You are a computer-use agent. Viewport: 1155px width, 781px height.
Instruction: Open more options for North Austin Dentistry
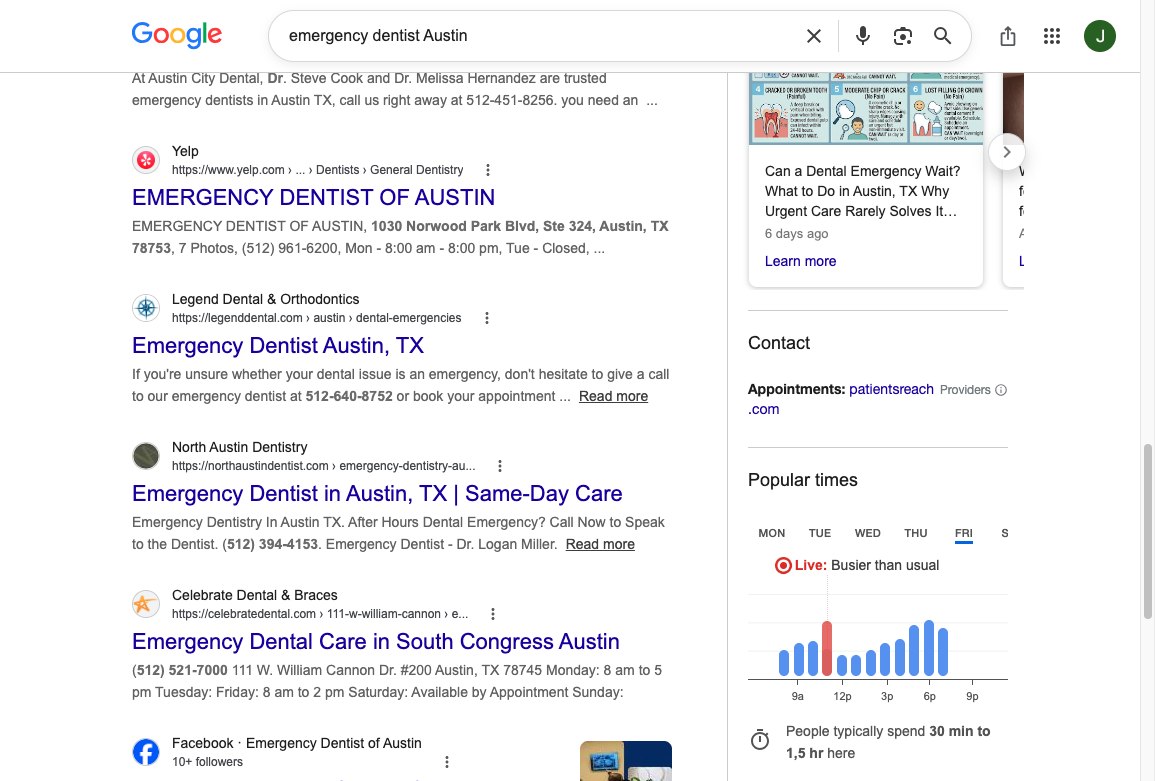pyautogui.click(x=499, y=466)
